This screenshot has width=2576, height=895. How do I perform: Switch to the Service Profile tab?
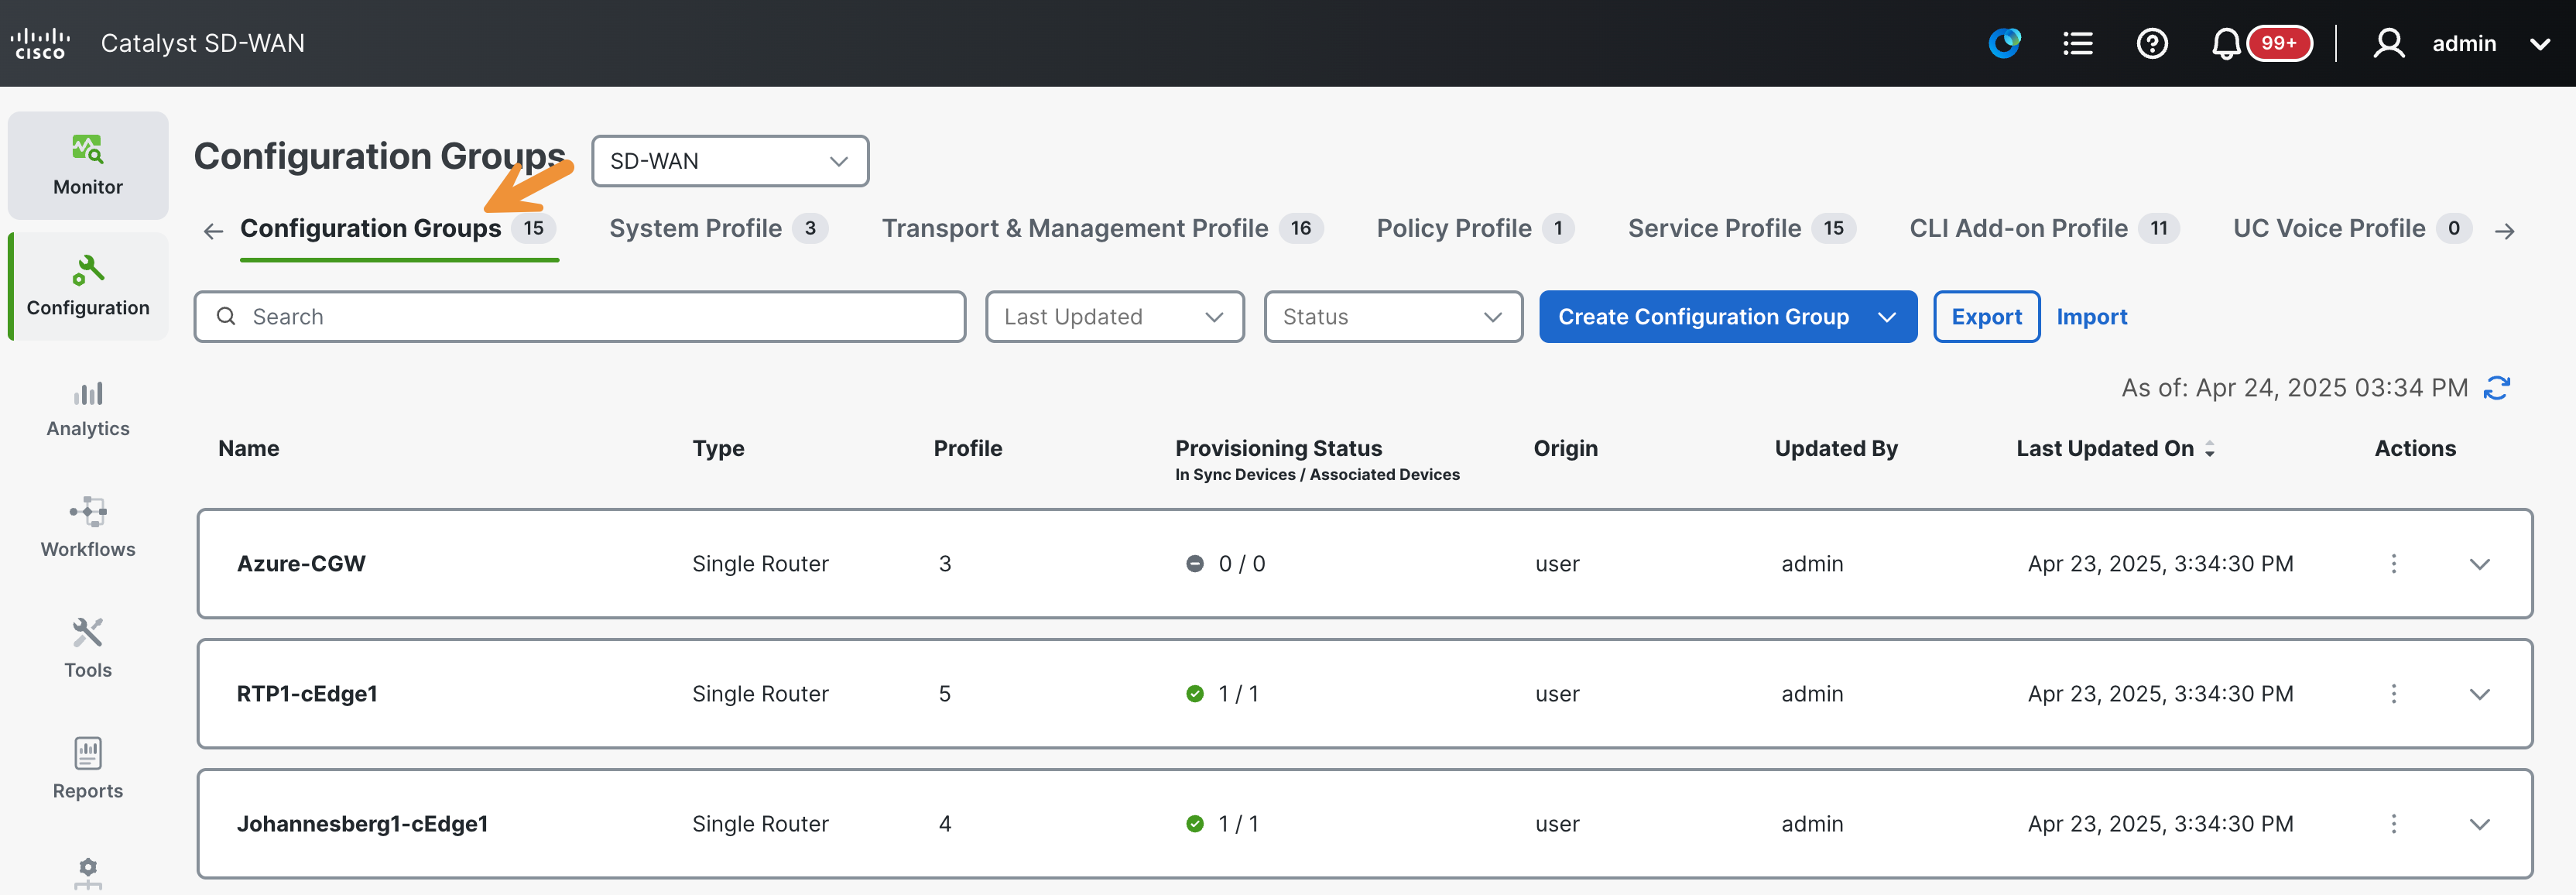[x=1741, y=229]
